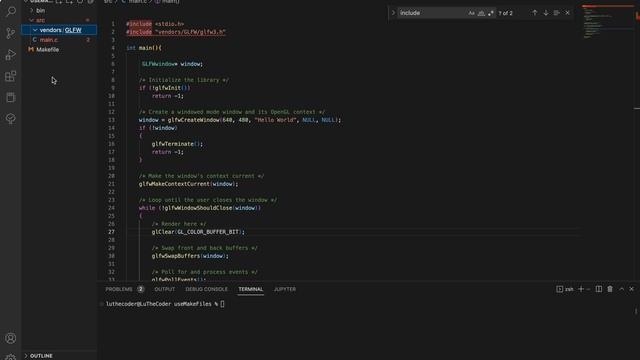Switch to the Jupyter tab

(x=285, y=289)
